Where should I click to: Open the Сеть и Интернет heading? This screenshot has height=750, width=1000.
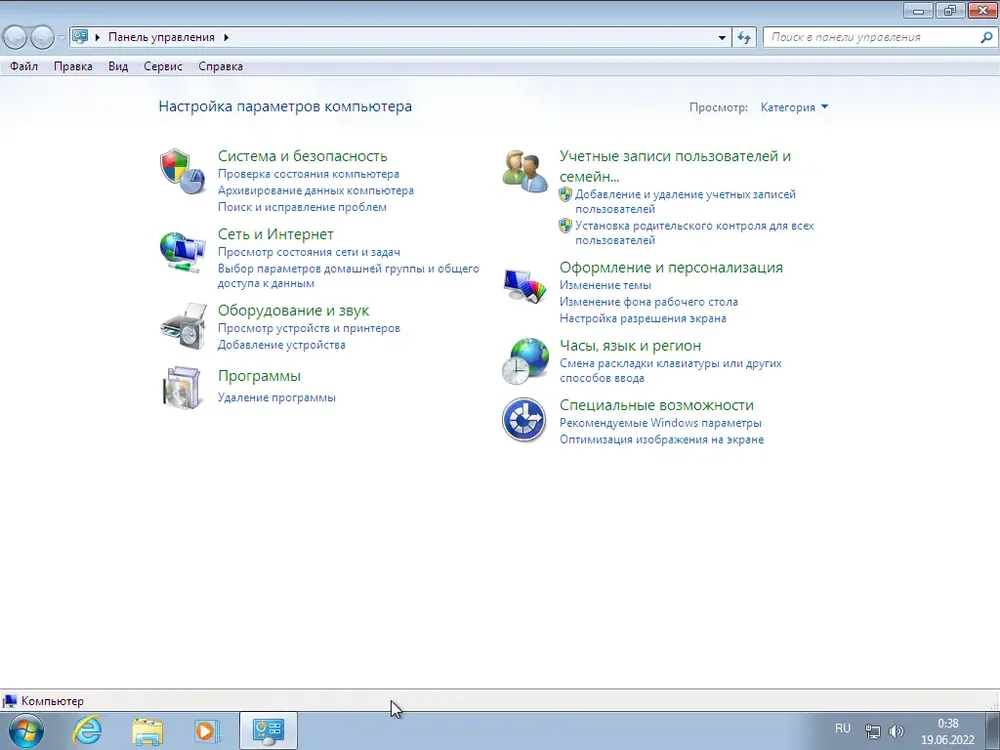pyautogui.click(x=276, y=234)
